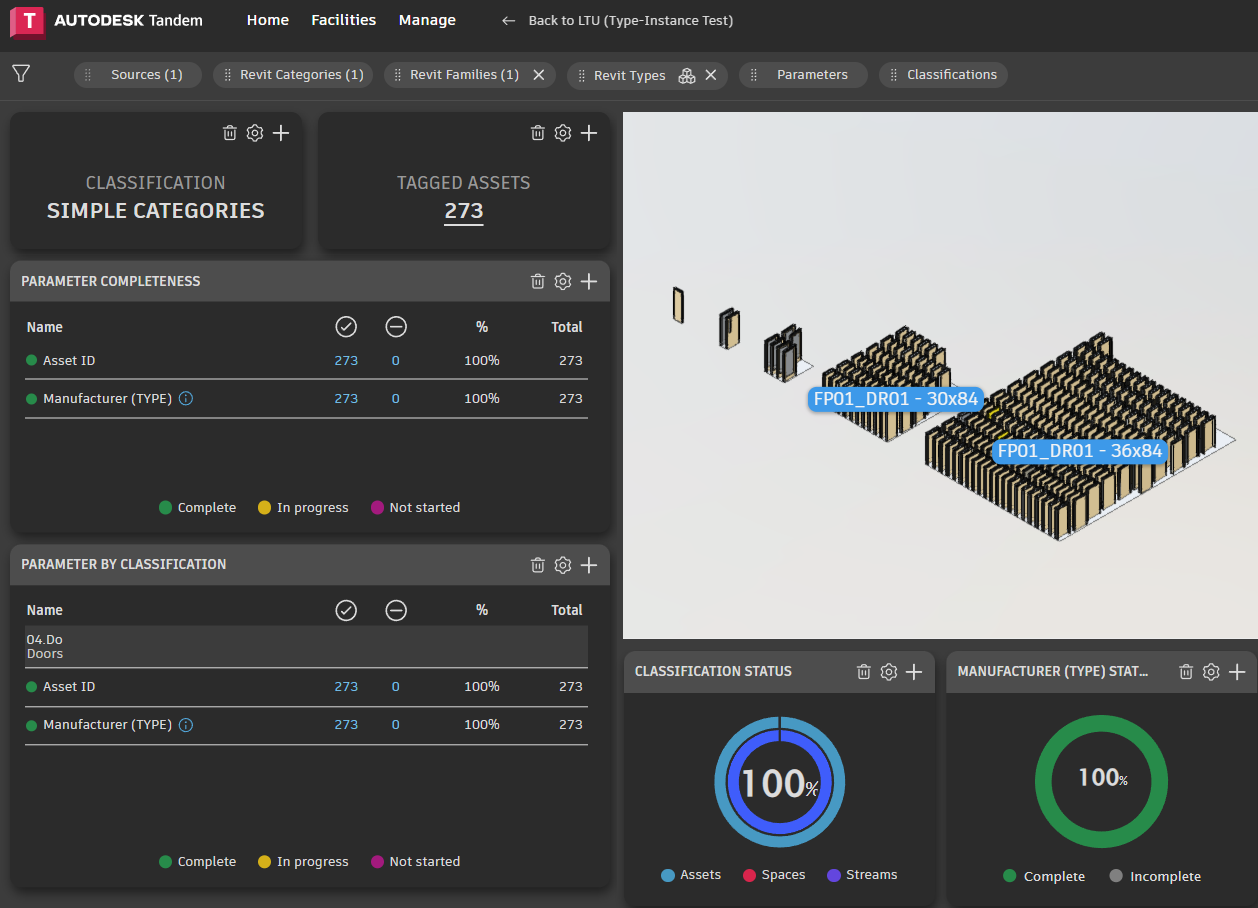Remove the Revit Types filter
This screenshot has width=1258, height=908.
711,74
